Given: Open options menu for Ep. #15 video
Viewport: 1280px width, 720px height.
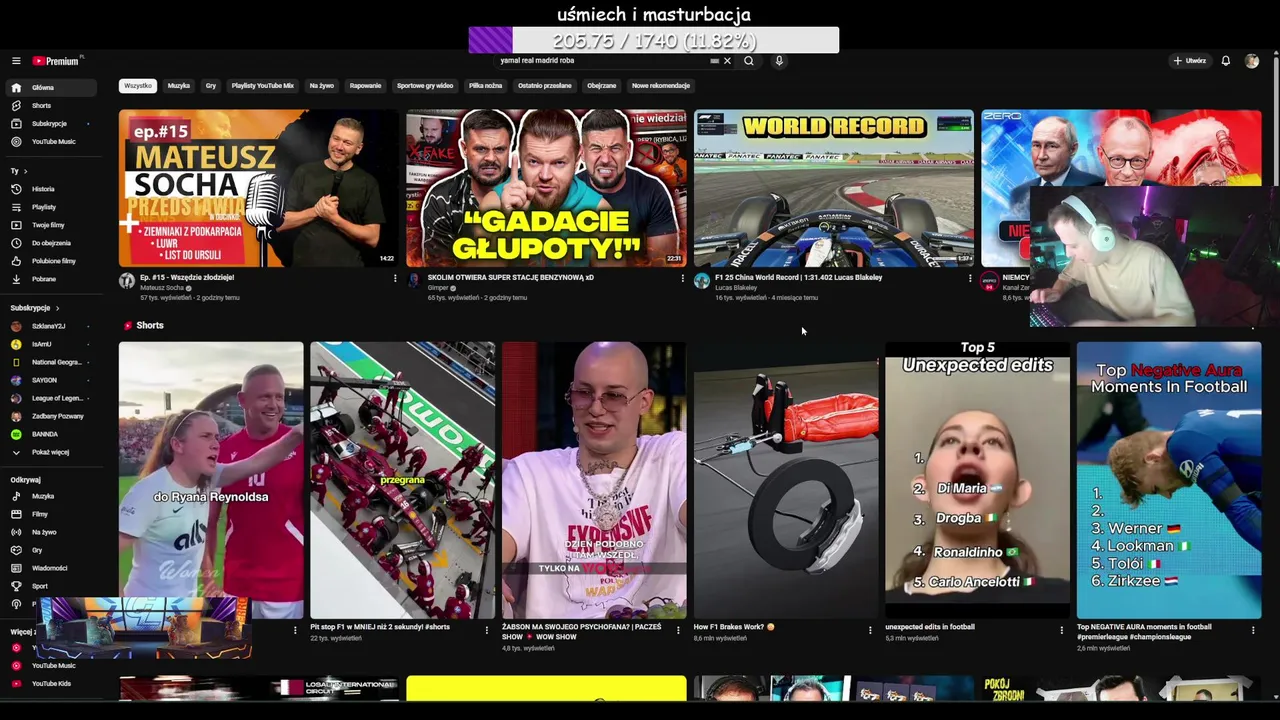Looking at the screenshot, I should (395, 279).
